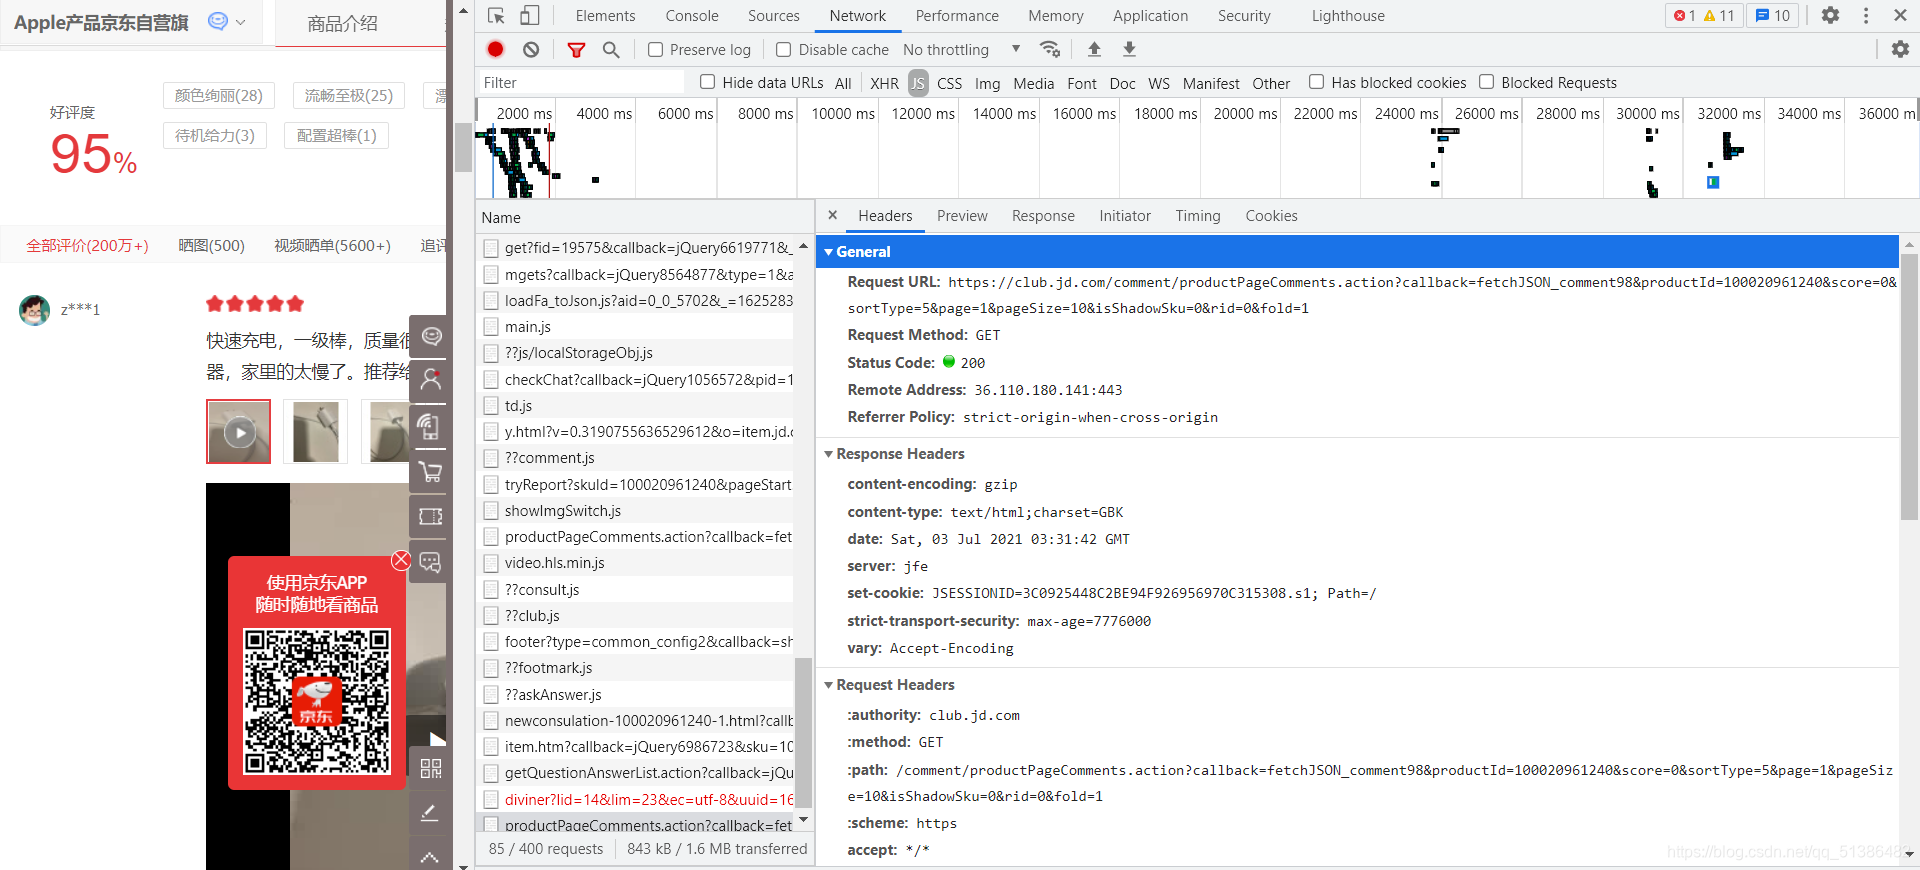Activate the inspect element picker icon
Image resolution: width=1920 pixels, height=870 pixels.
click(x=496, y=16)
